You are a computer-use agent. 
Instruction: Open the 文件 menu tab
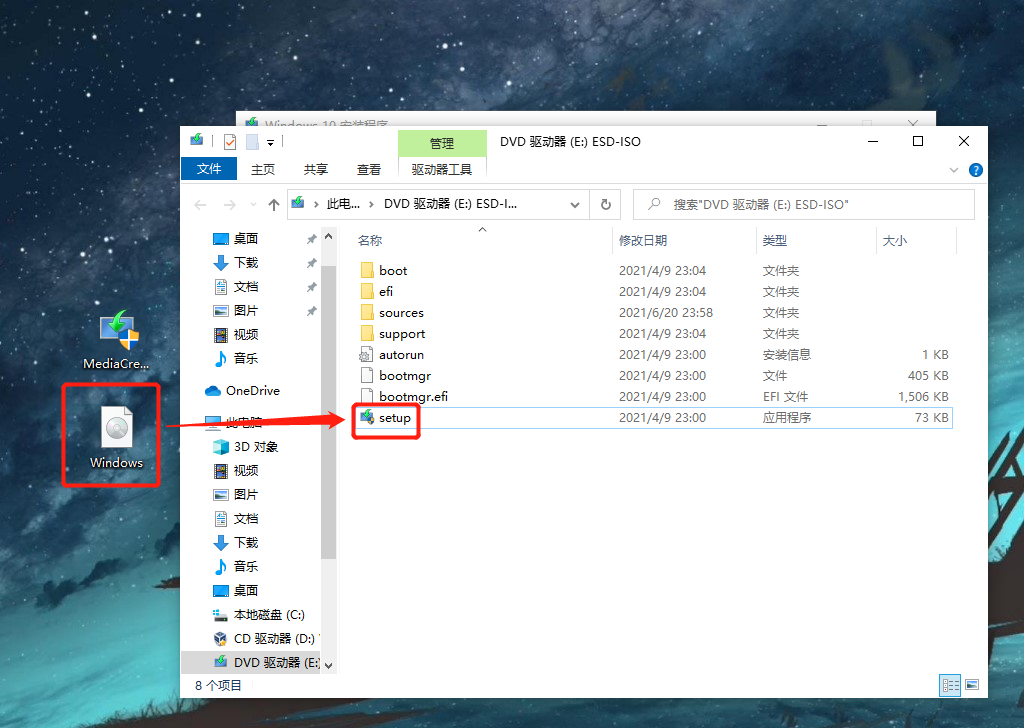pos(209,168)
